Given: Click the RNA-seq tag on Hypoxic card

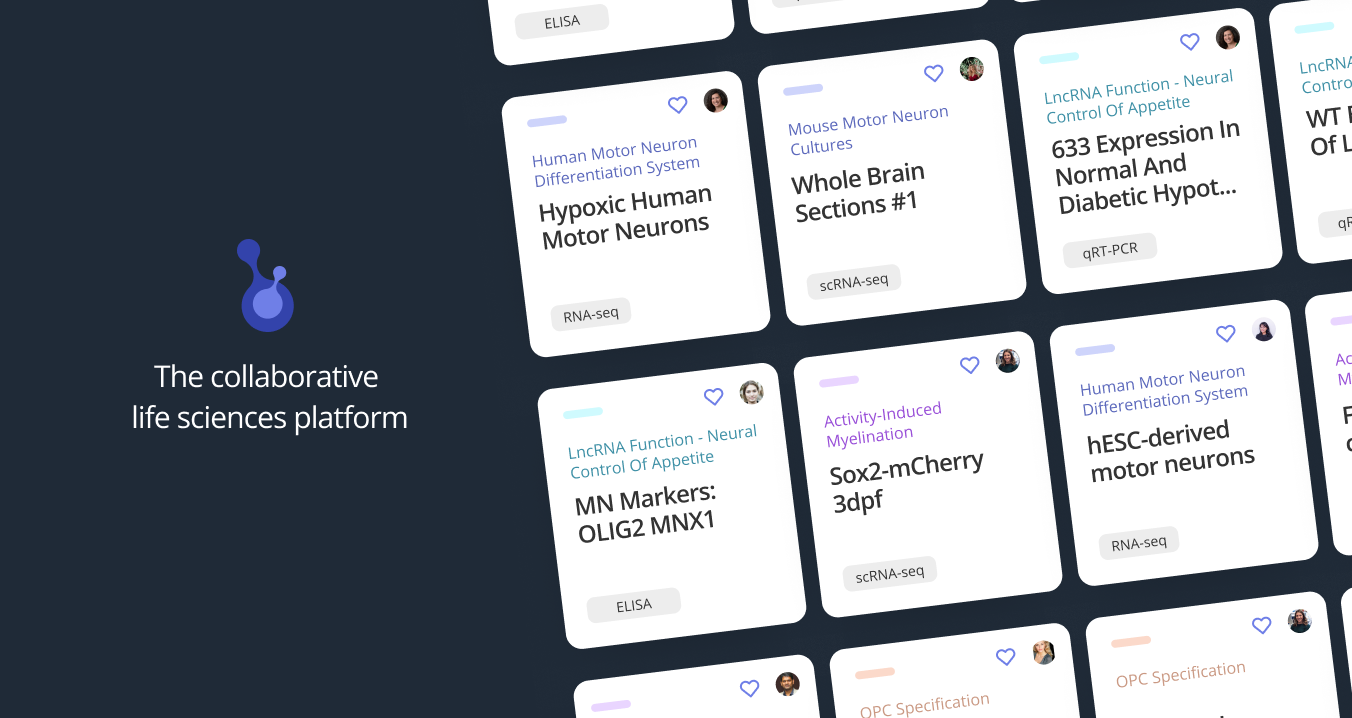Looking at the screenshot, I should (591, 314).
